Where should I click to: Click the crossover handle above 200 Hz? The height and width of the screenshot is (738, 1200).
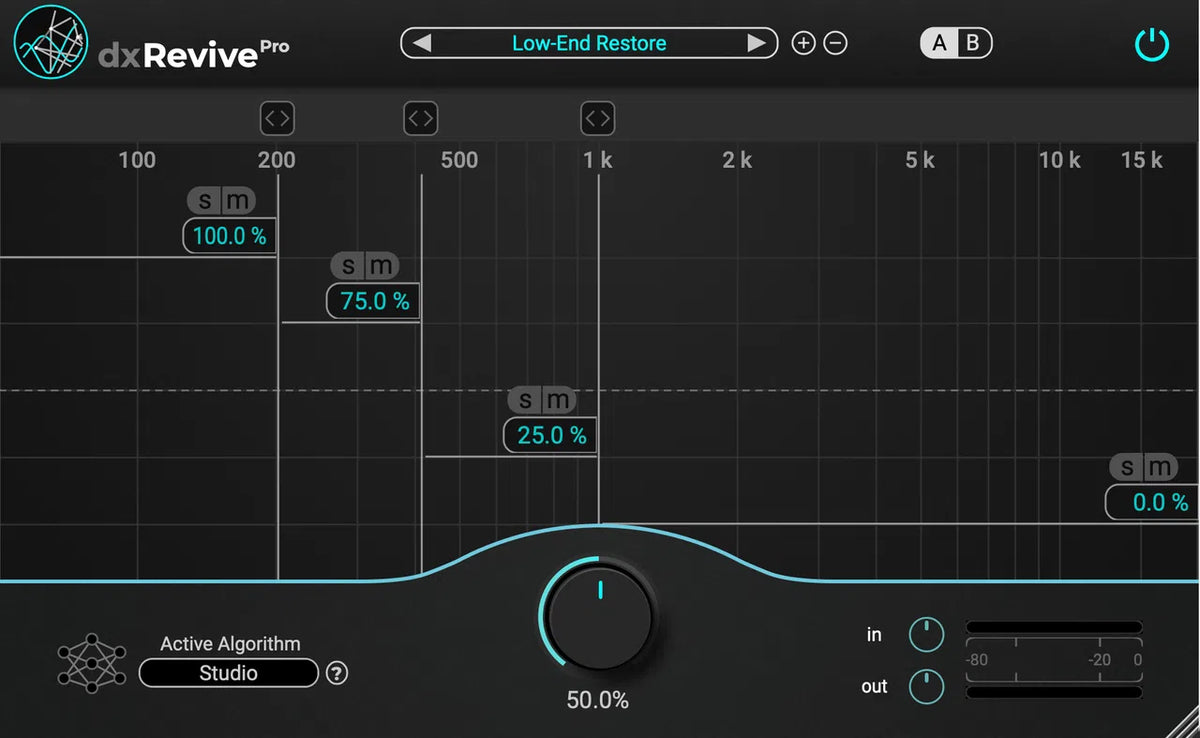(277, 118)
